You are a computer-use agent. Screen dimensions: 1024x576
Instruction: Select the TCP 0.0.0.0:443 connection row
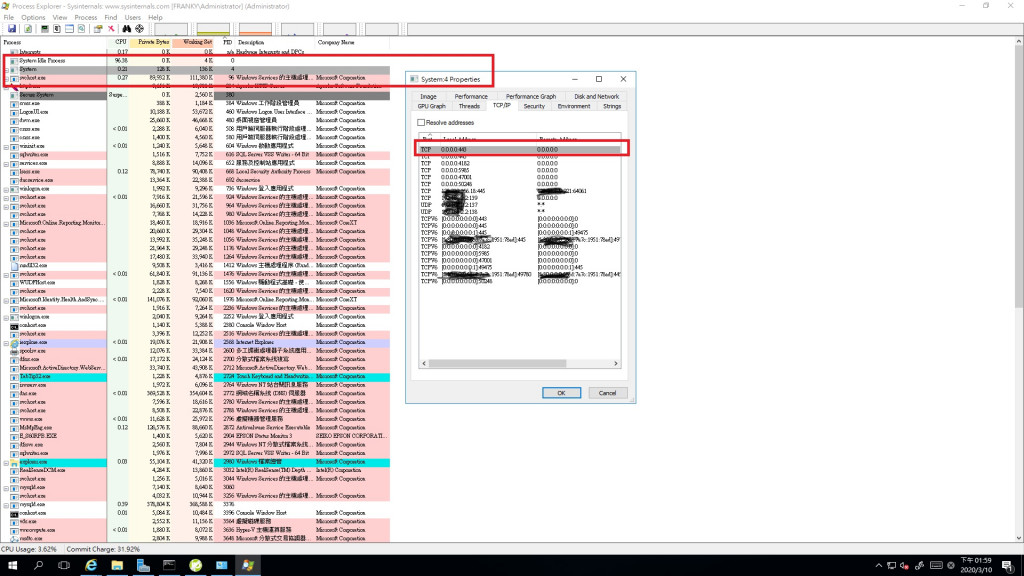(520, 150)
